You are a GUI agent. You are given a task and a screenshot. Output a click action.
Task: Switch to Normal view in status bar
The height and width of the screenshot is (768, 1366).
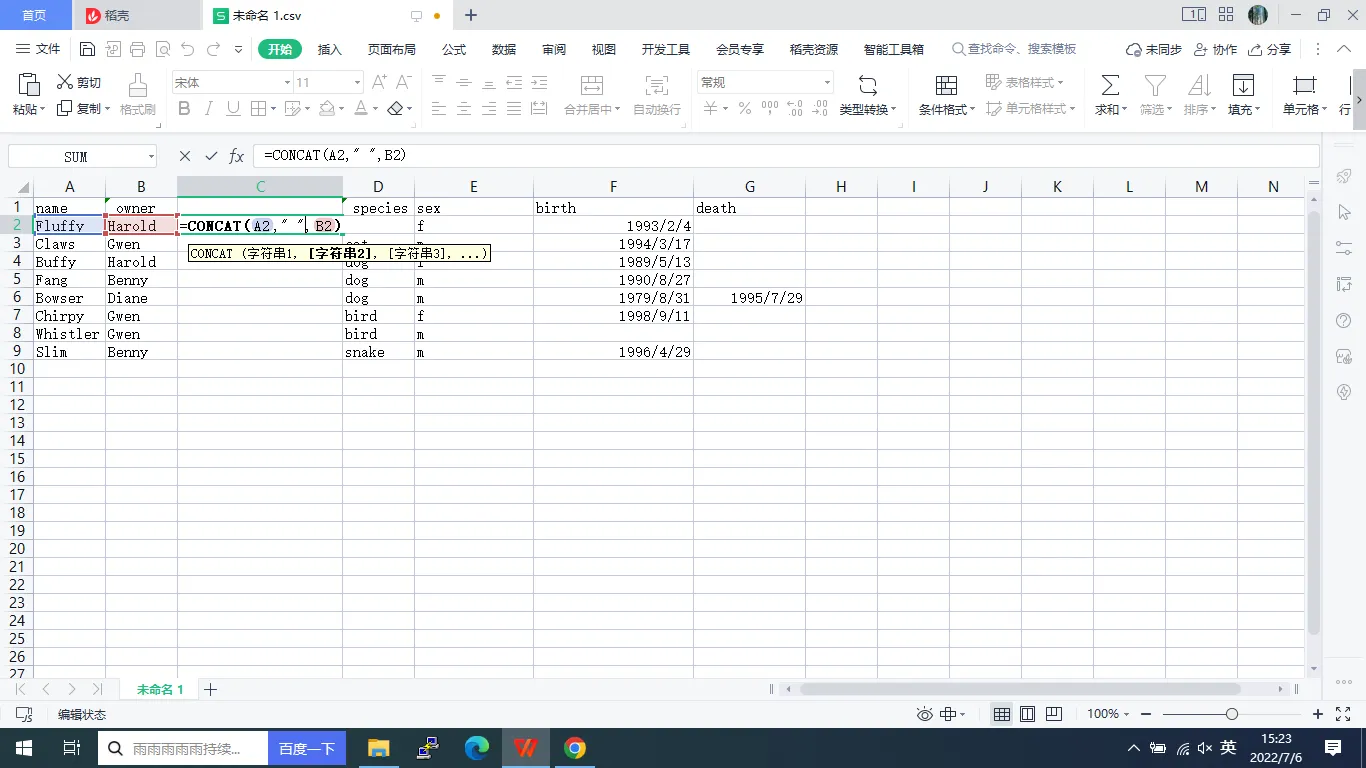[x=1001, y=714]
